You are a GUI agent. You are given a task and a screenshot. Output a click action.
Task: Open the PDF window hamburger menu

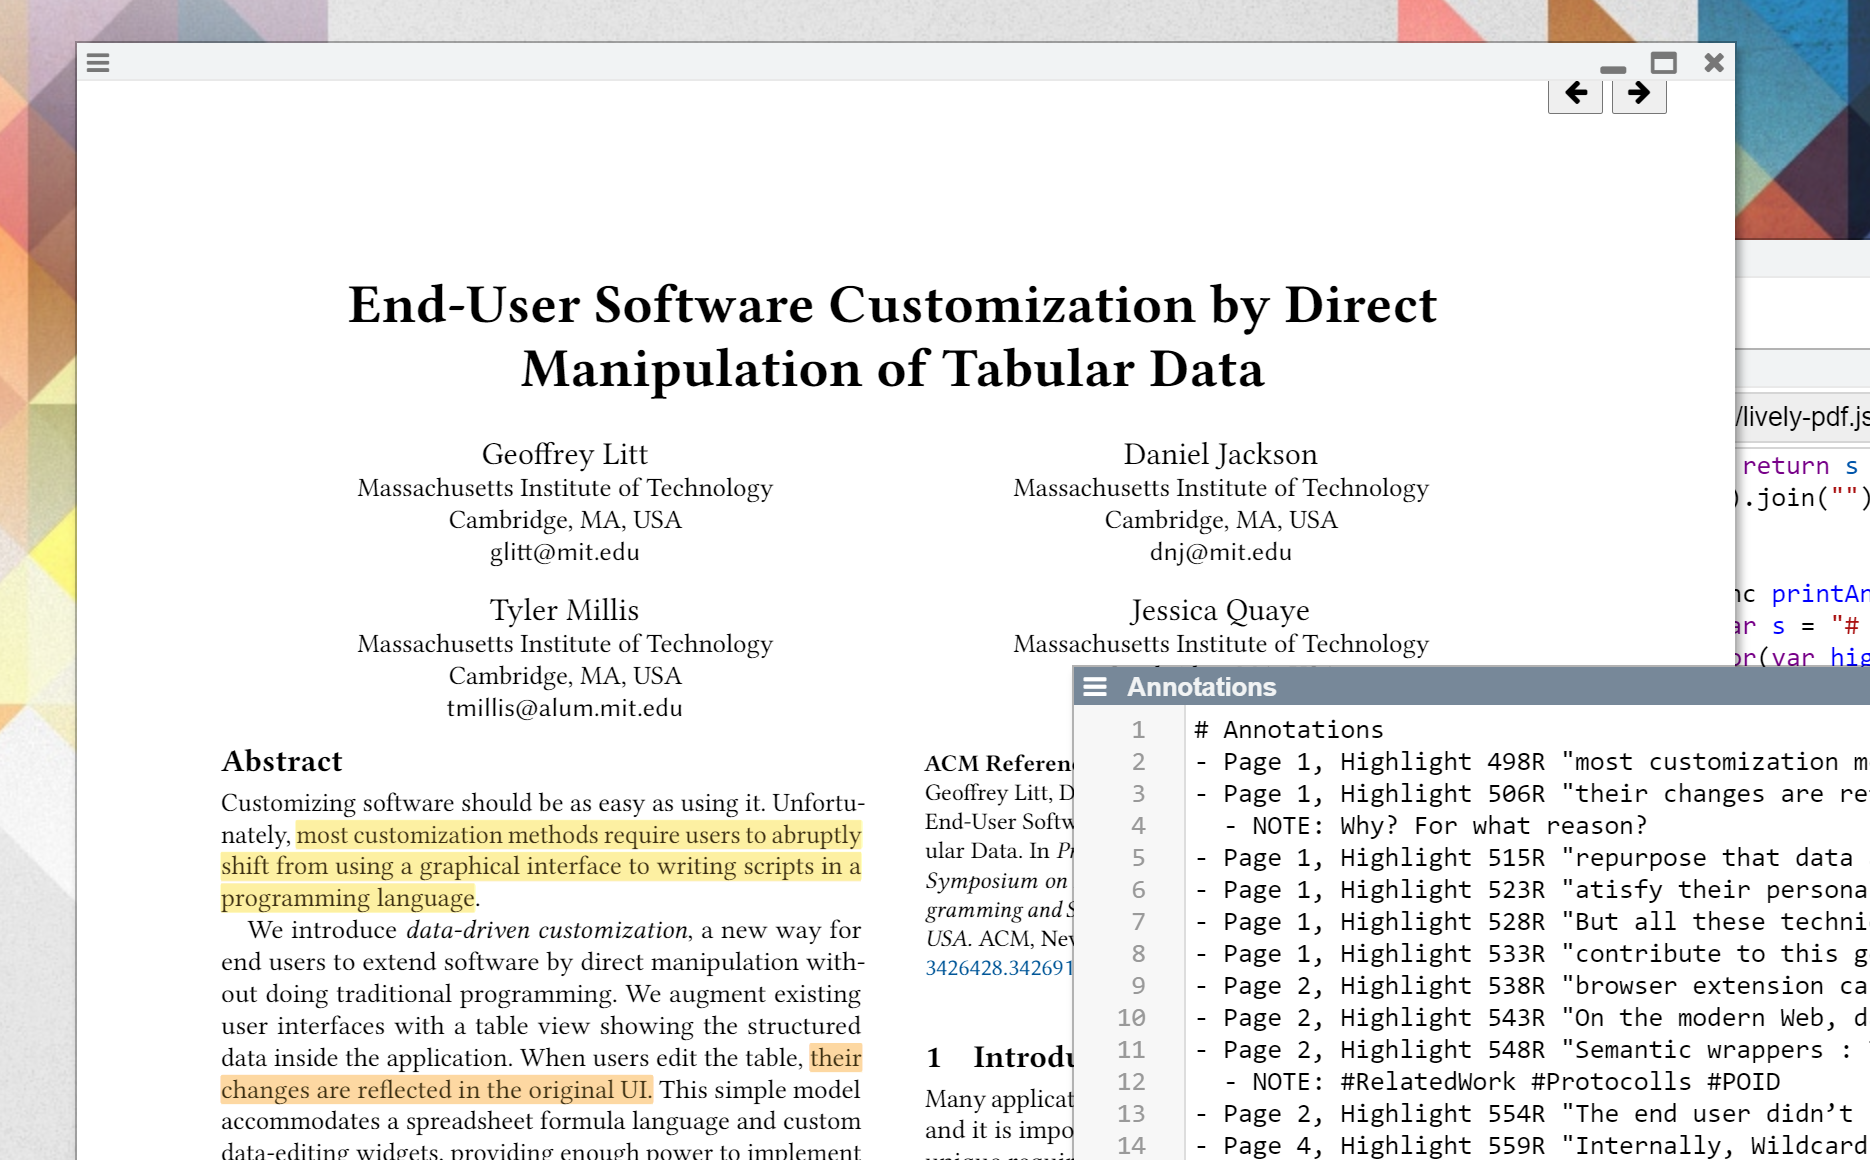pyautogui.click(x=98, y=63)
